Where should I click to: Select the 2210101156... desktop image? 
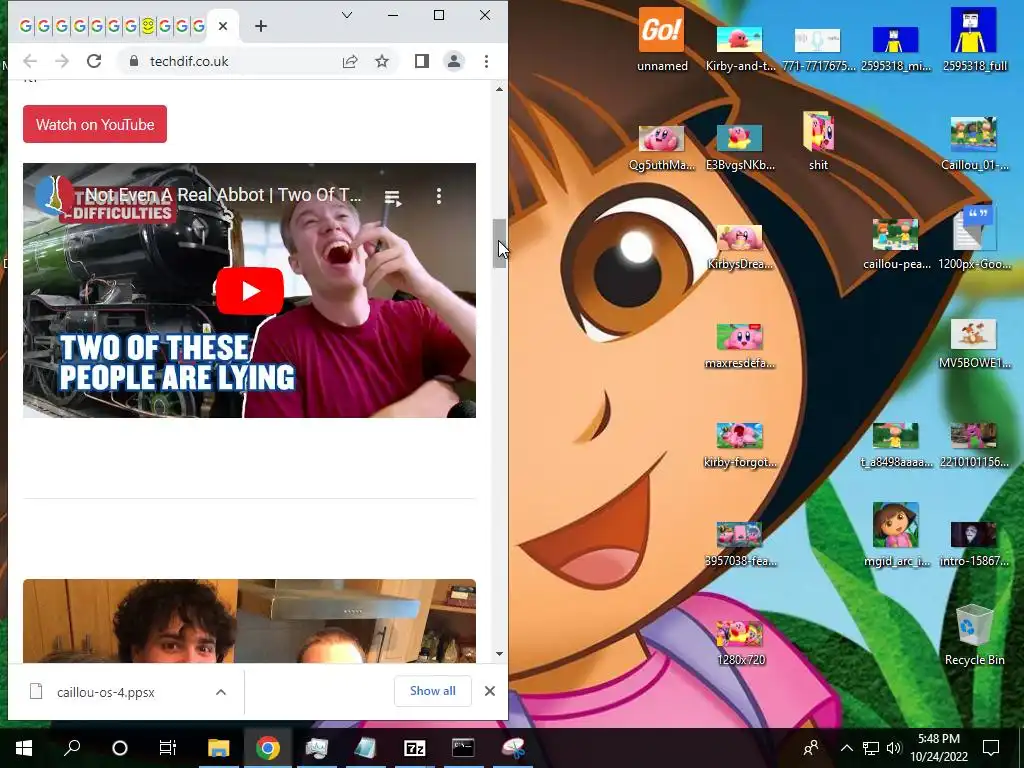pos(974,445)
